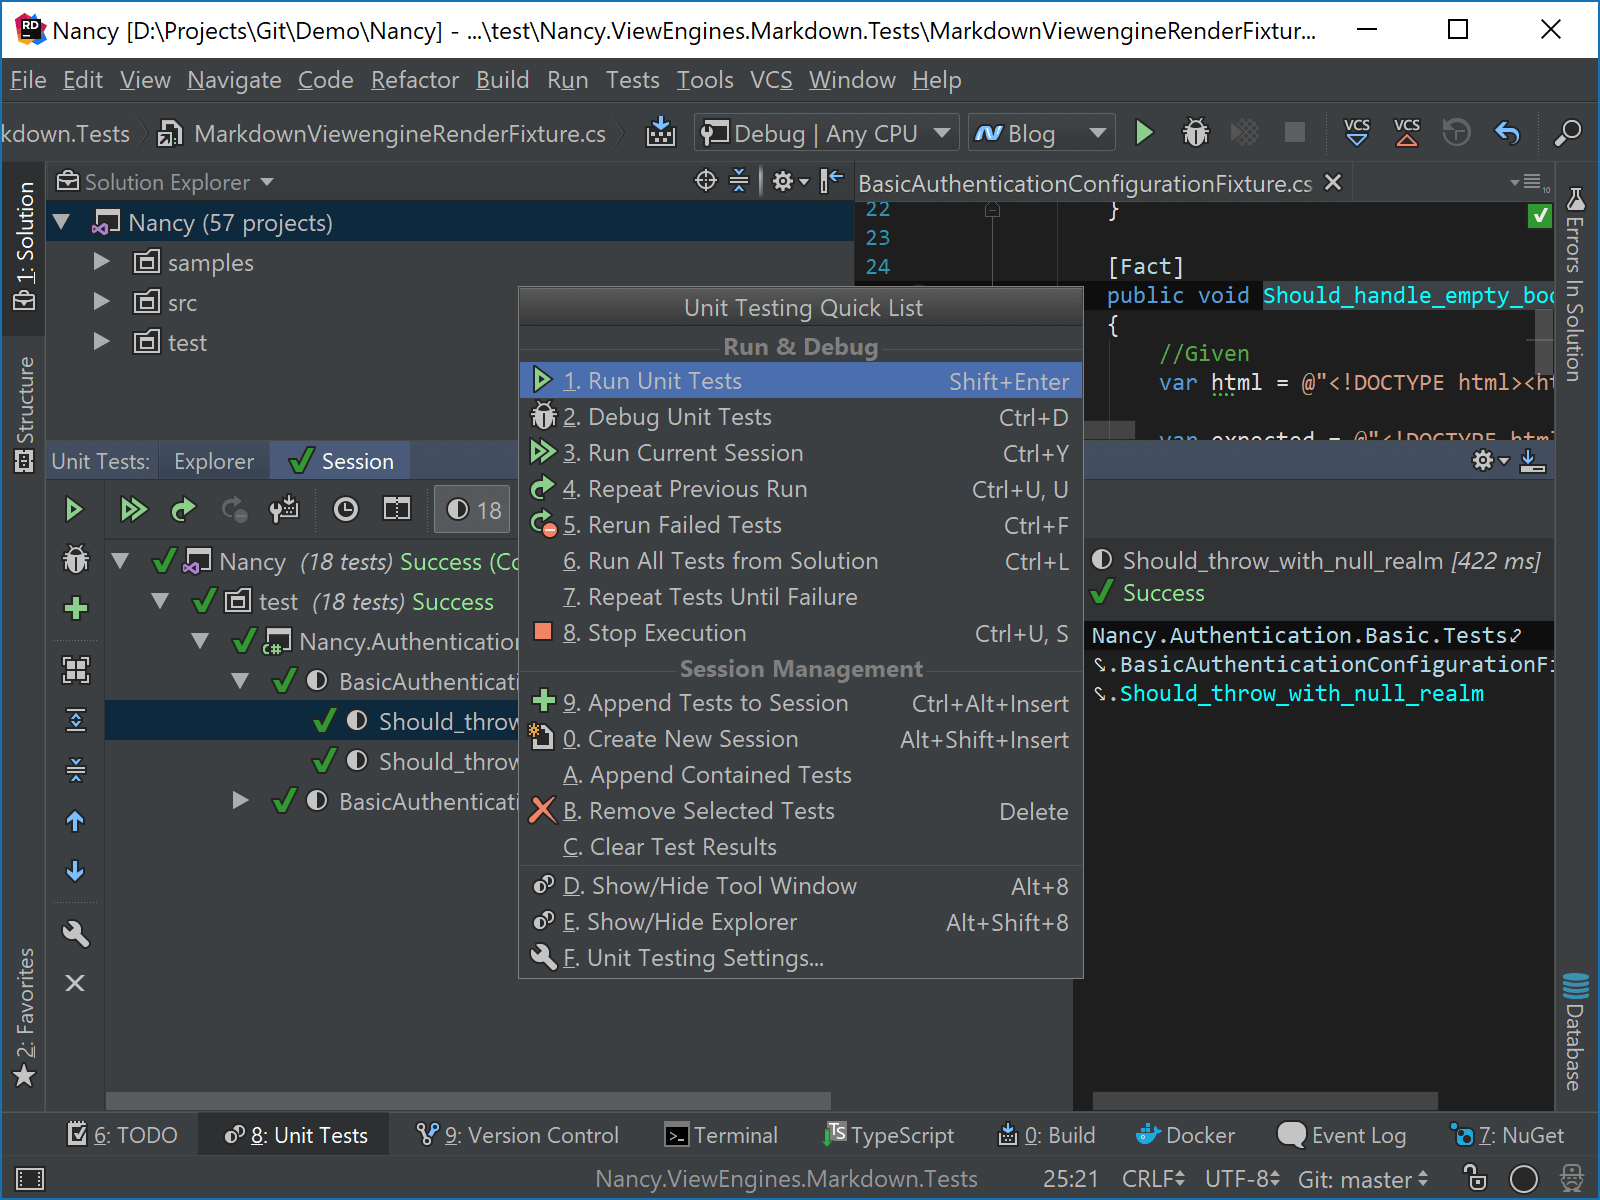This screenshot has height=1200, width=1600.
Task: Choose Debug Unit Tests entry
Action: pos(801,417)
